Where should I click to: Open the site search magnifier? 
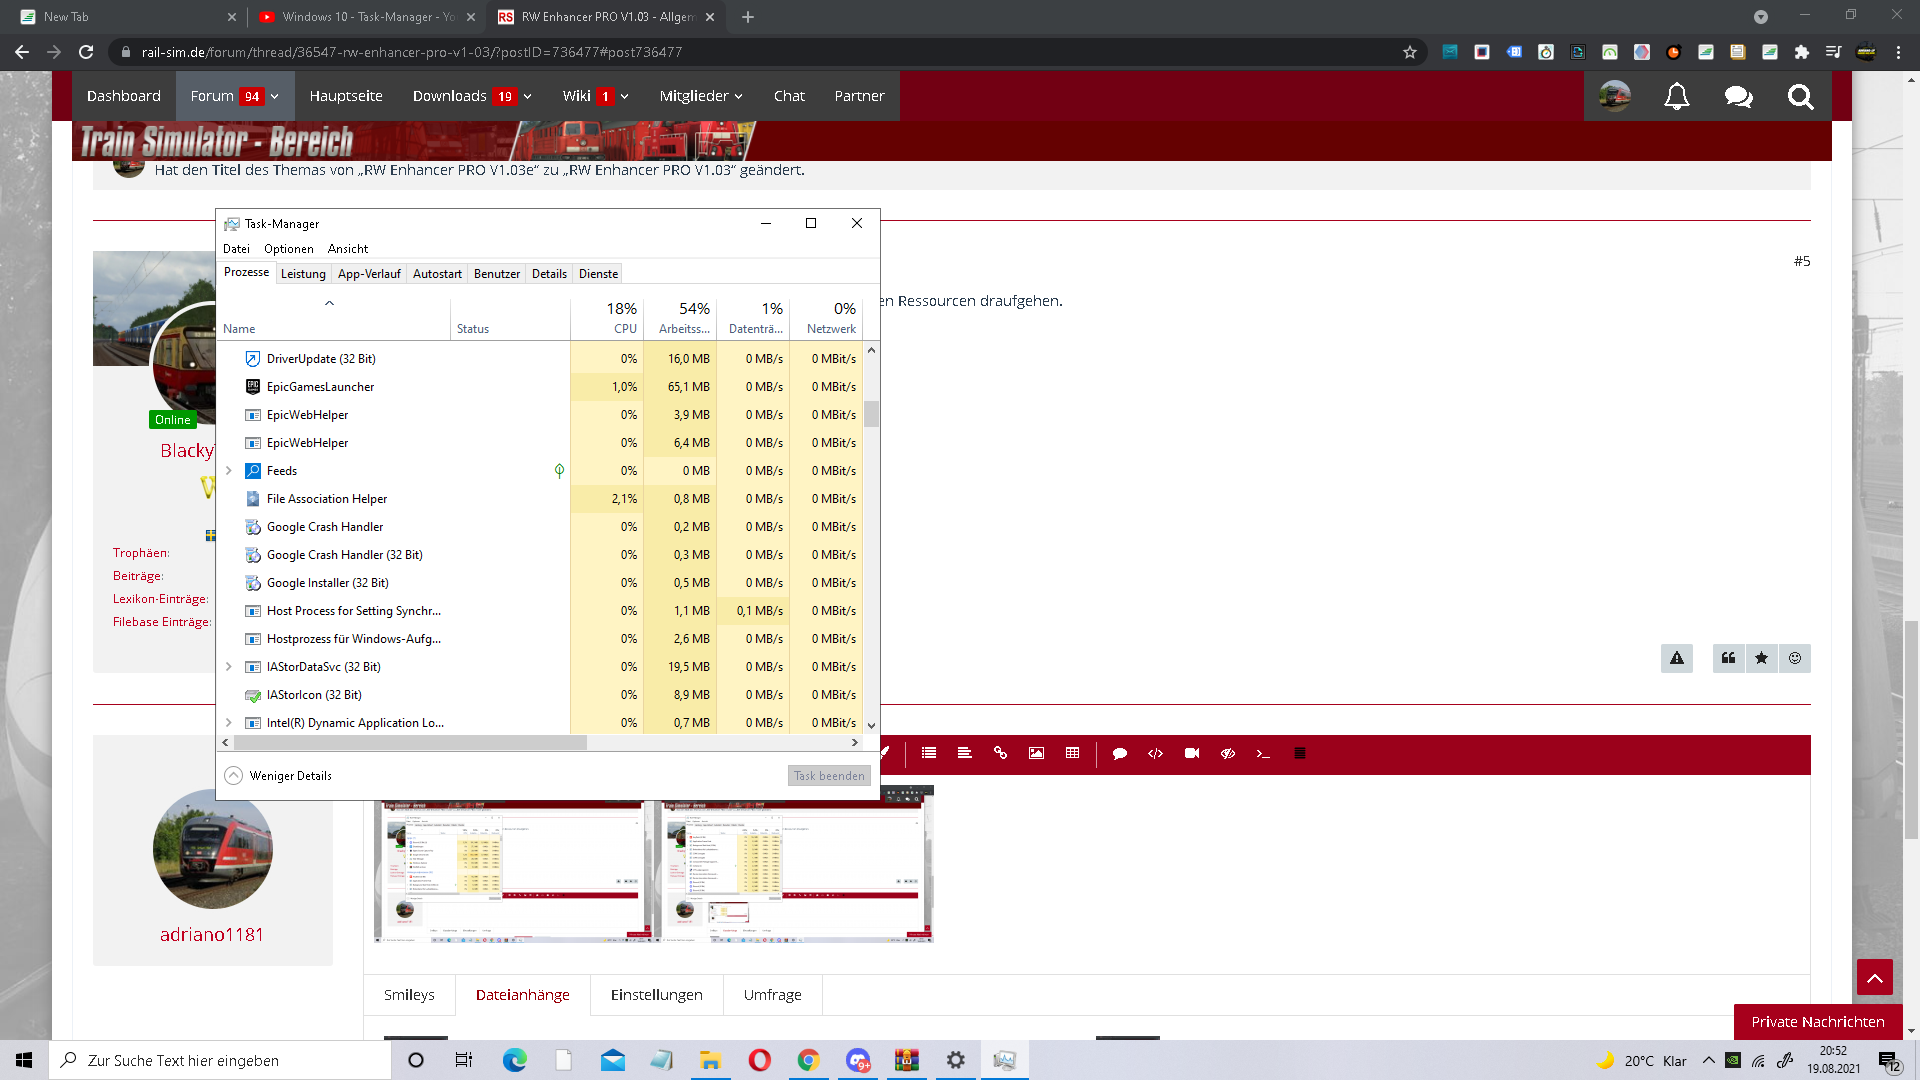tap(1800, 96)
